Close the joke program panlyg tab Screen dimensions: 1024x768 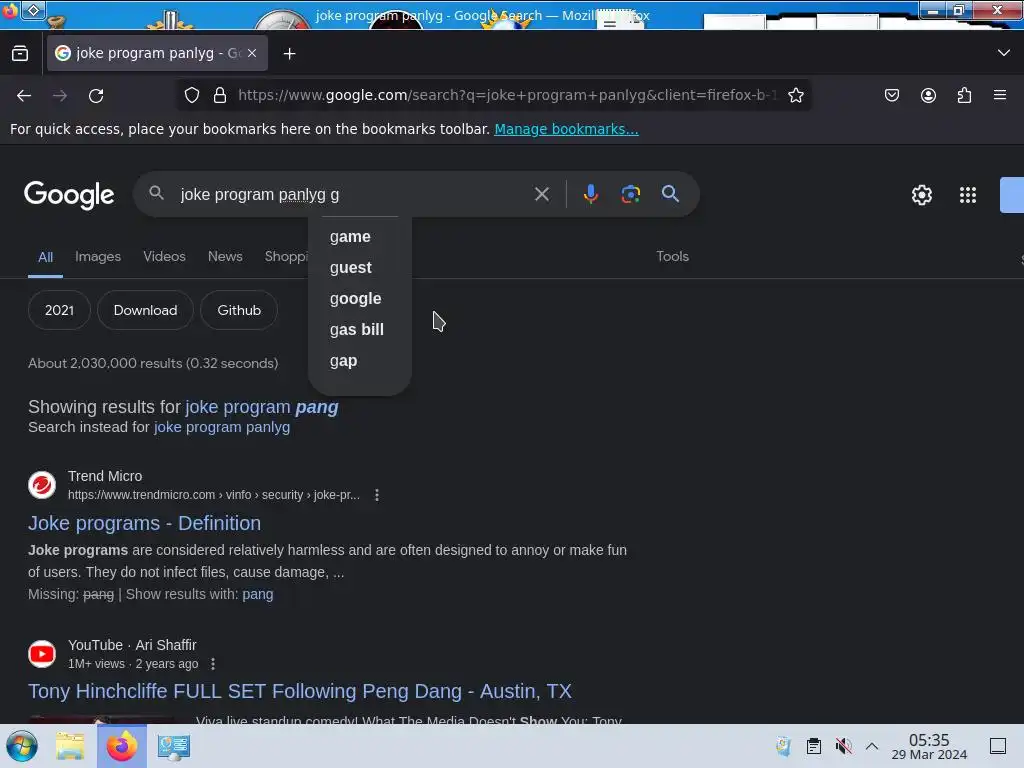pos(252,54)
